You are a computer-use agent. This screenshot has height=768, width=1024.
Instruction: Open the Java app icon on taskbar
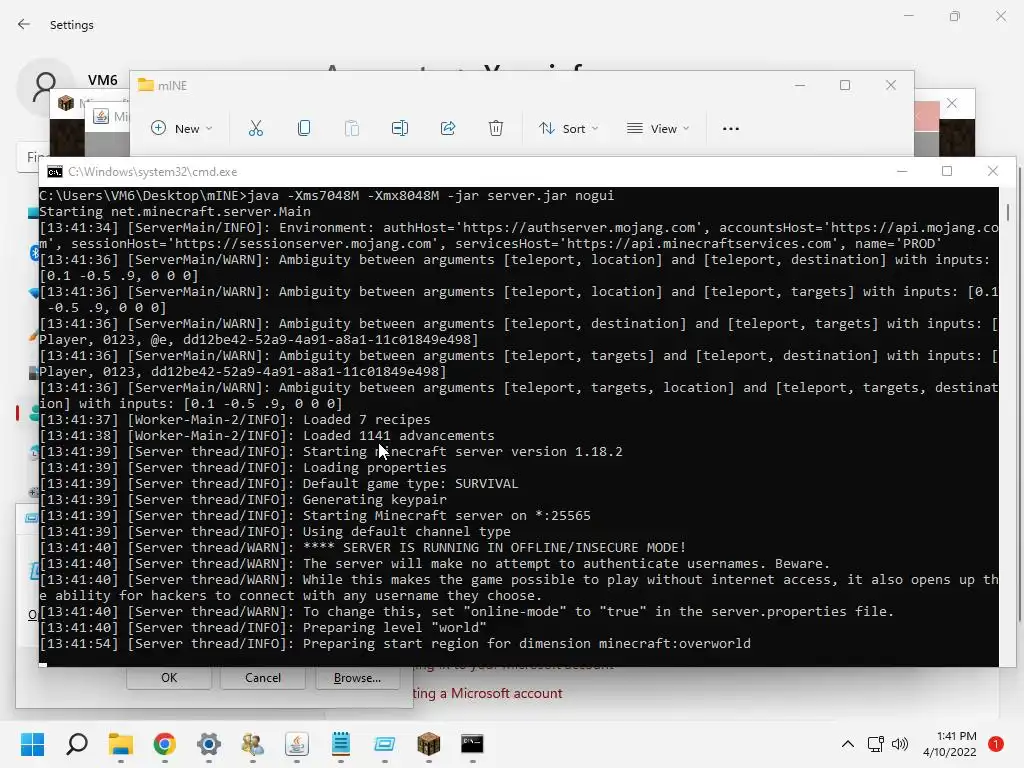pyautogui.click(x=296, y=744)
